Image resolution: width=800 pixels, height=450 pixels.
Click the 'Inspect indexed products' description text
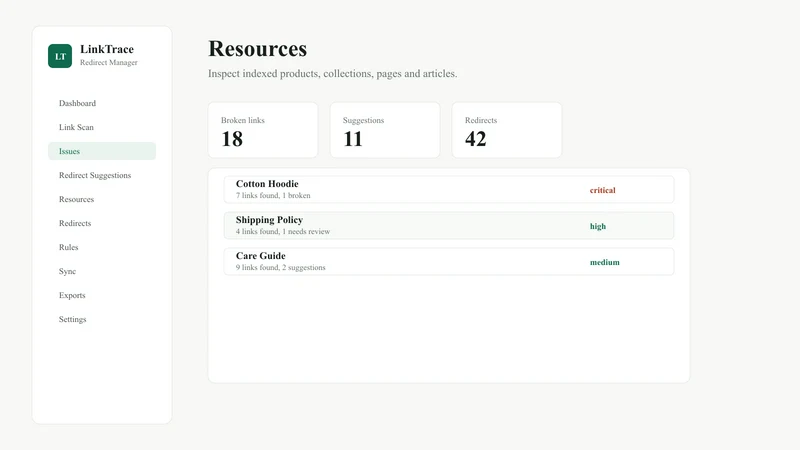333,73
